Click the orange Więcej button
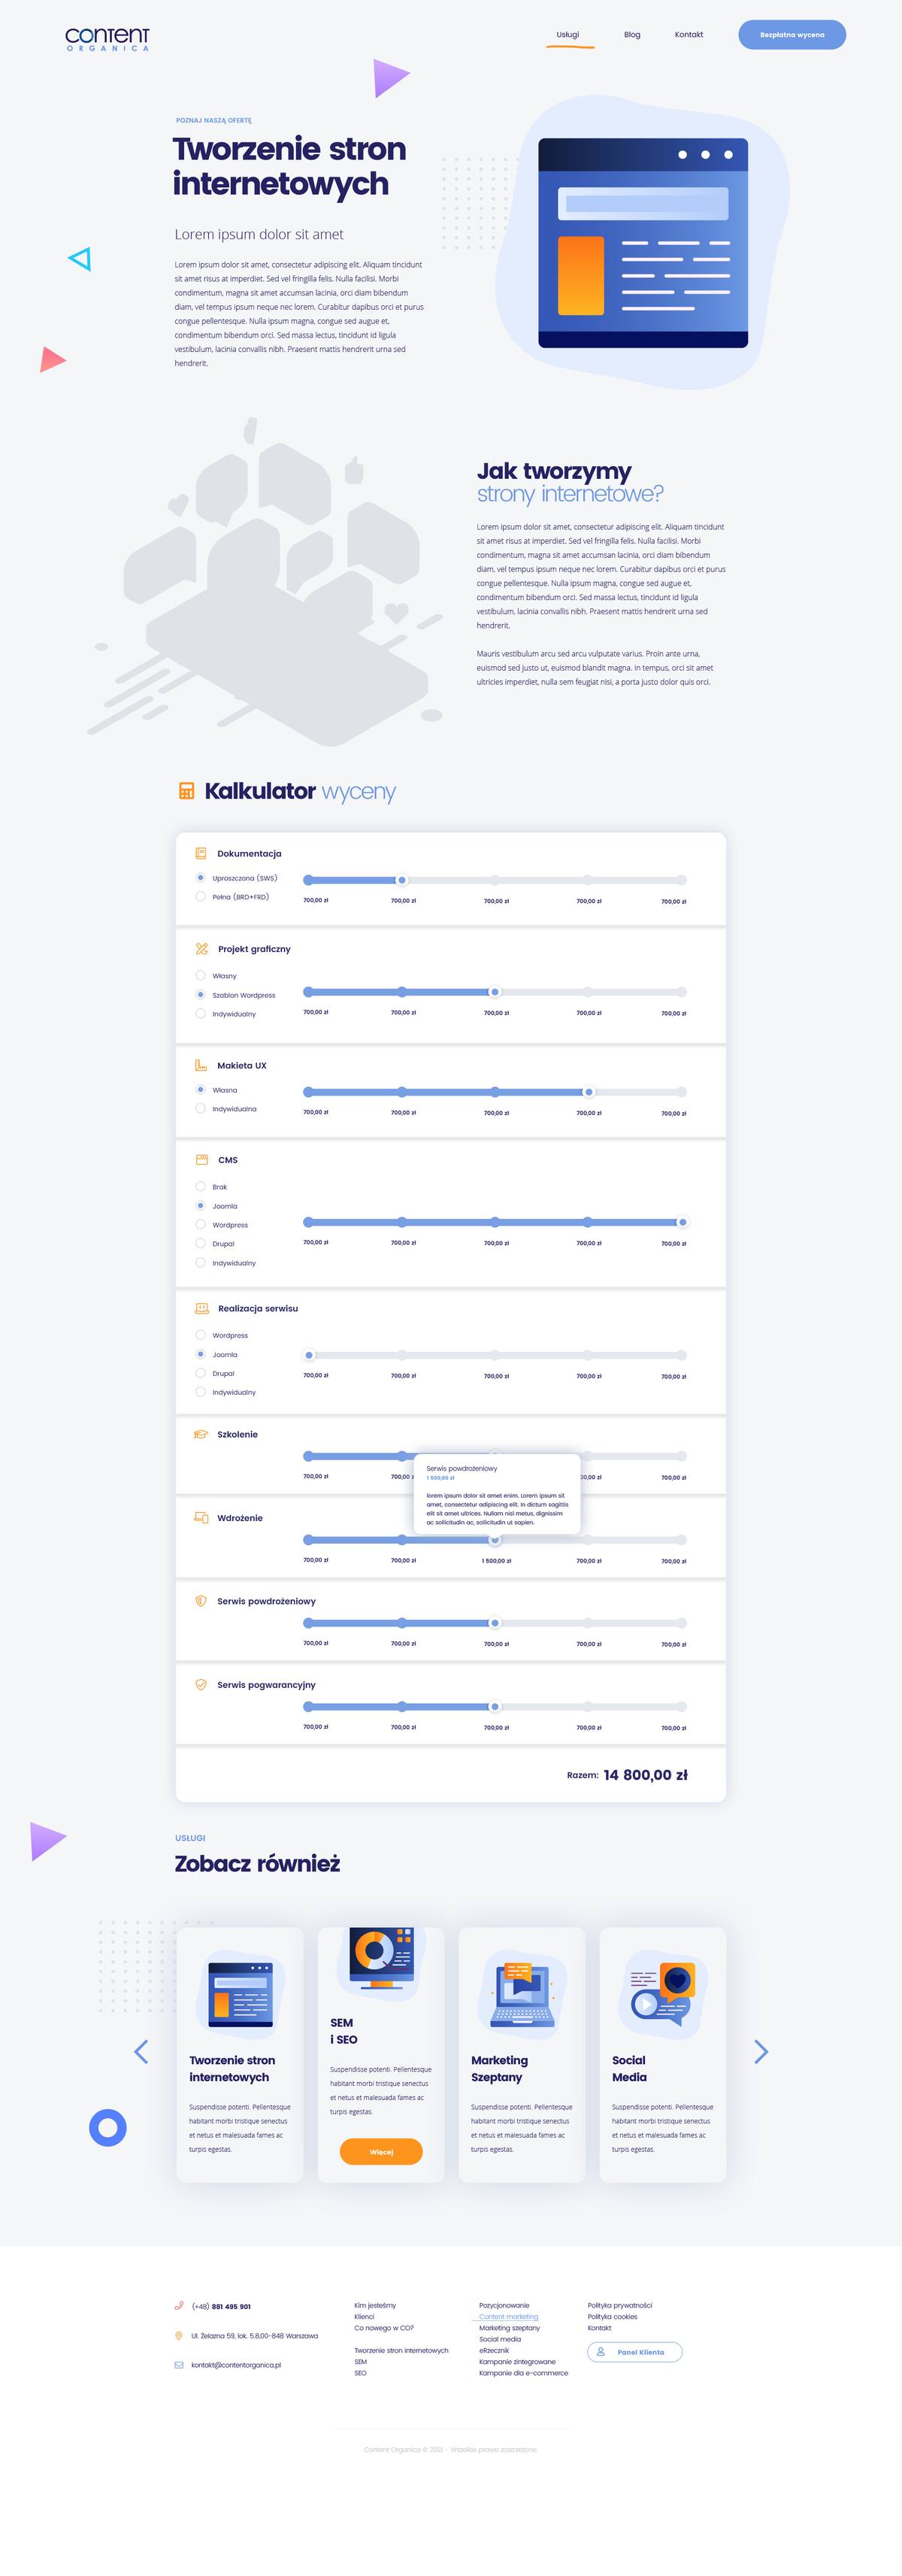902x2576 pixels. [381, 2151]
